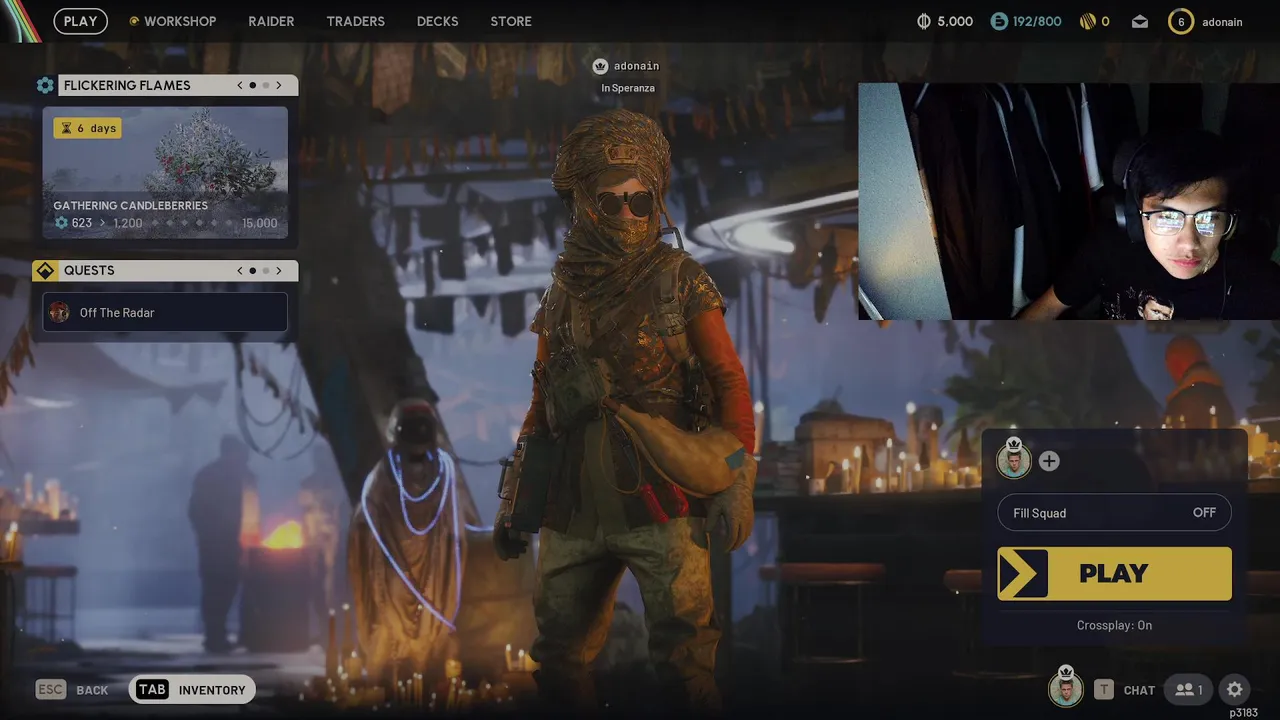
Task: Click the Quests header diamond icon
Action: coord(45,270)
